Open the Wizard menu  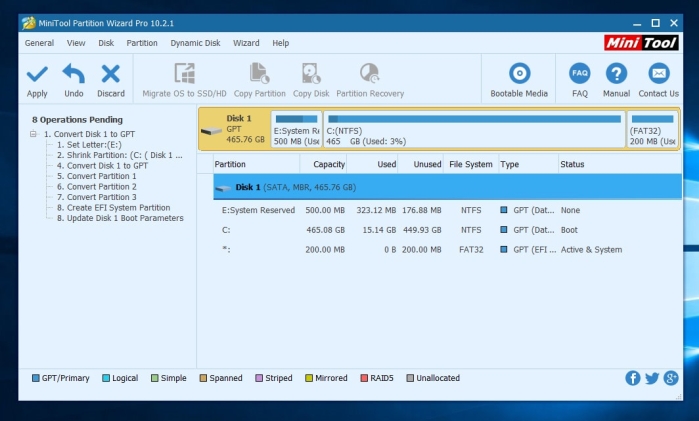pyautogui.click(x=246, y=43)
